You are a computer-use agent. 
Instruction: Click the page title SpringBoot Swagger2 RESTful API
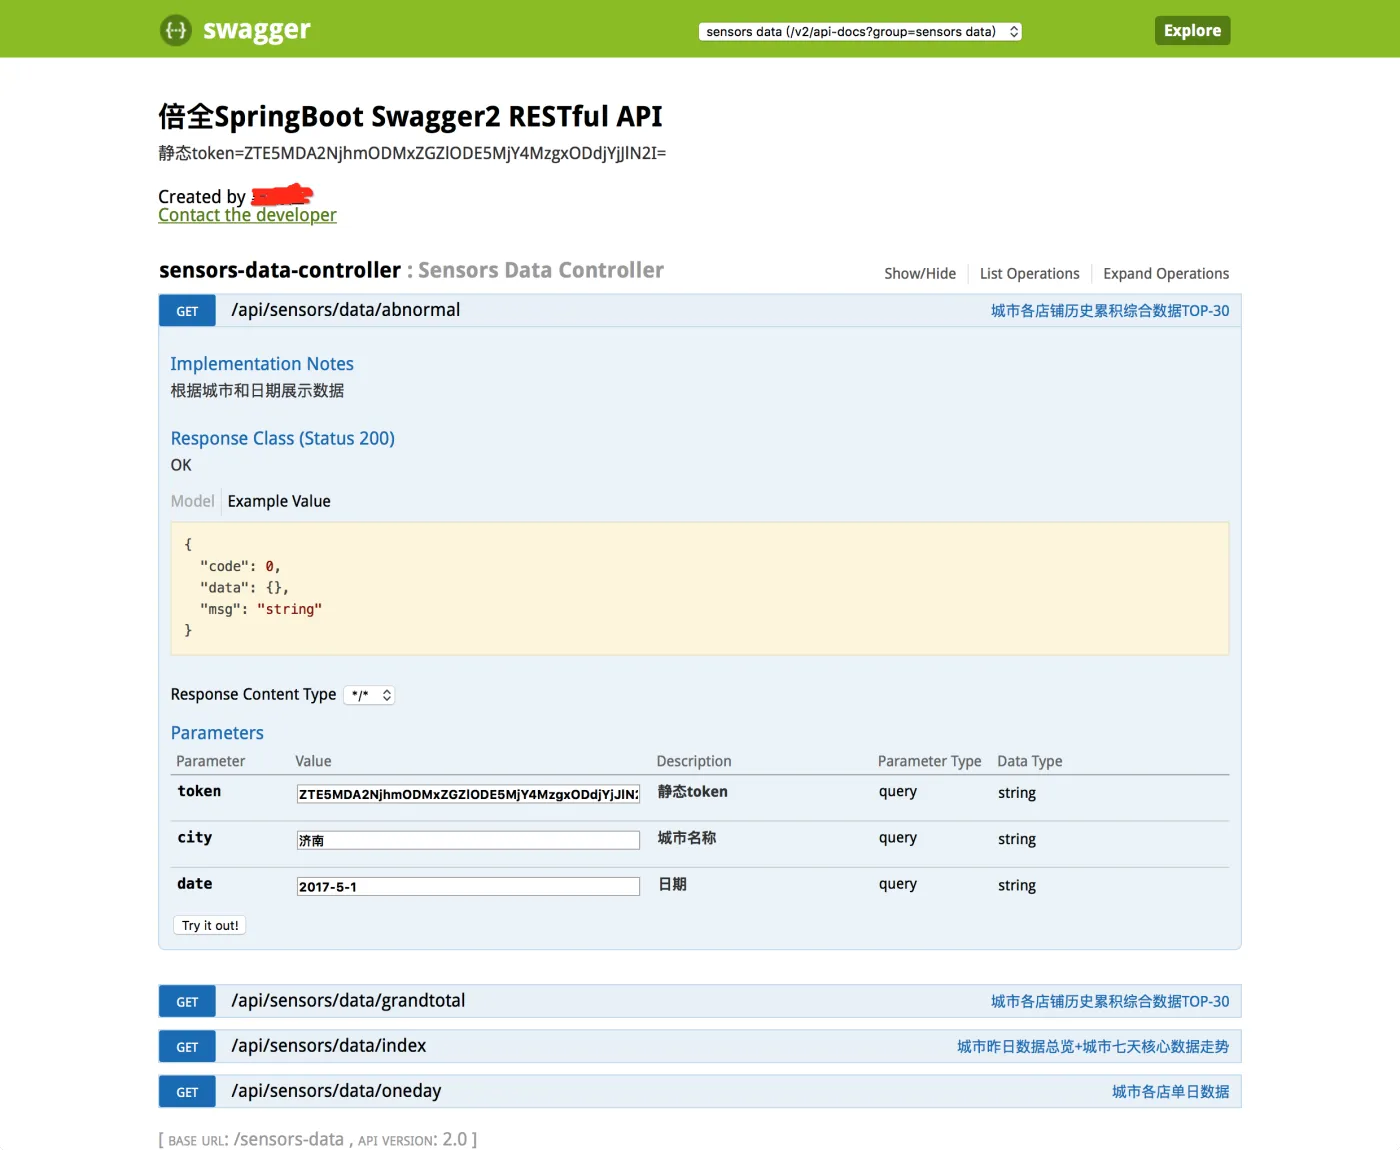pyautogui.click(x=410, y=117)
